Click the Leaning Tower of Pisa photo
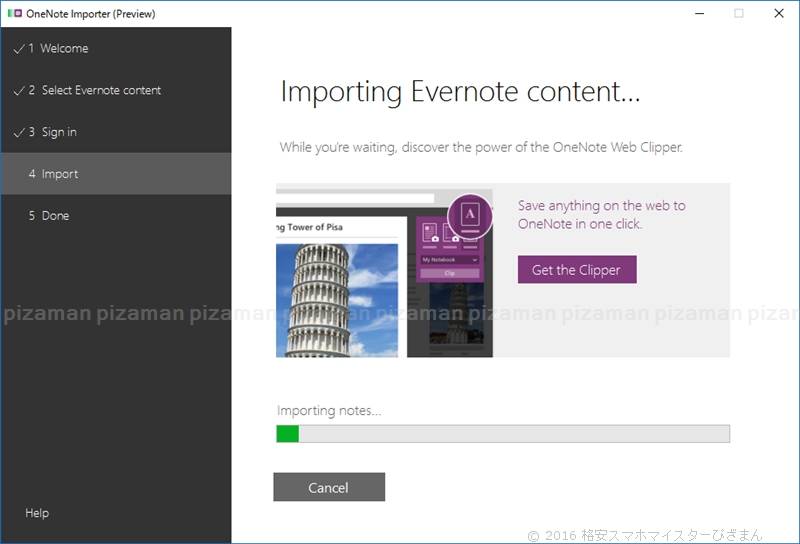The image size is (800, 544). pos(337,300)
